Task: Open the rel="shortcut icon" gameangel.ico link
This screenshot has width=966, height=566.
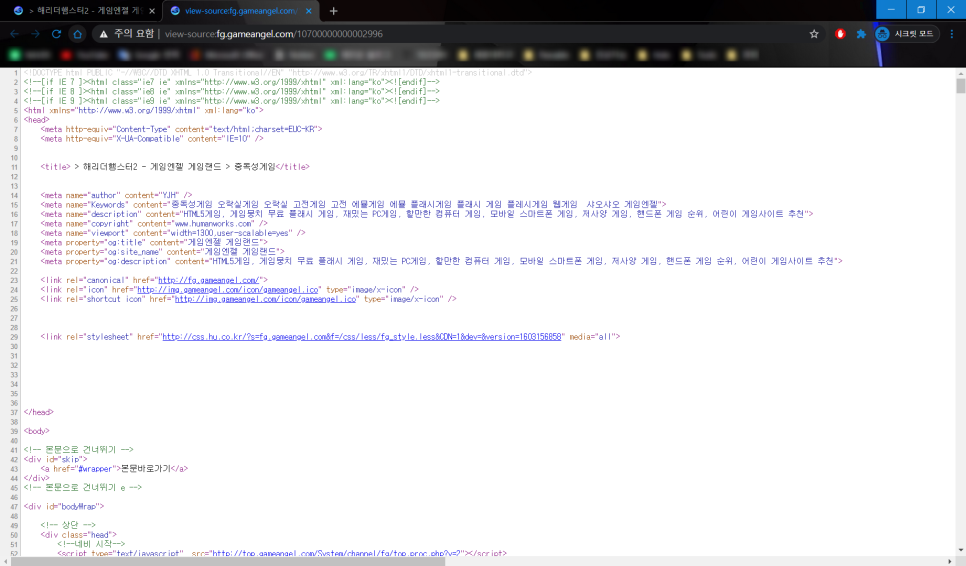Action: (266, 299)
